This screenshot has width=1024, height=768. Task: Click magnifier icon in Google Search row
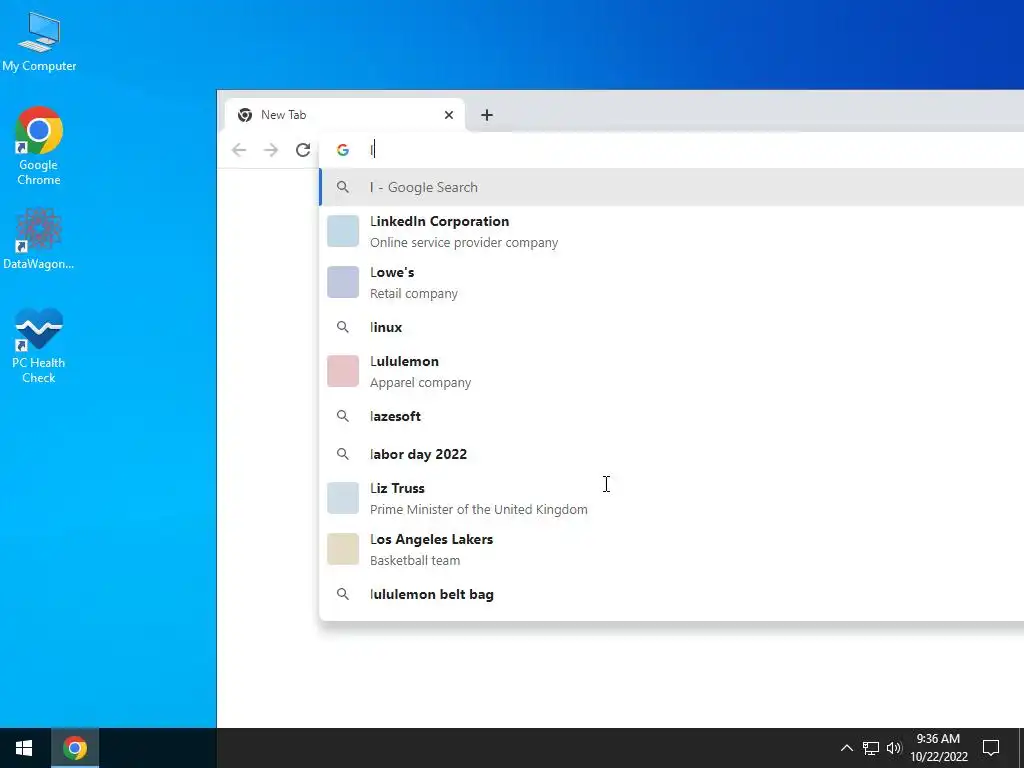coord(343,187)
